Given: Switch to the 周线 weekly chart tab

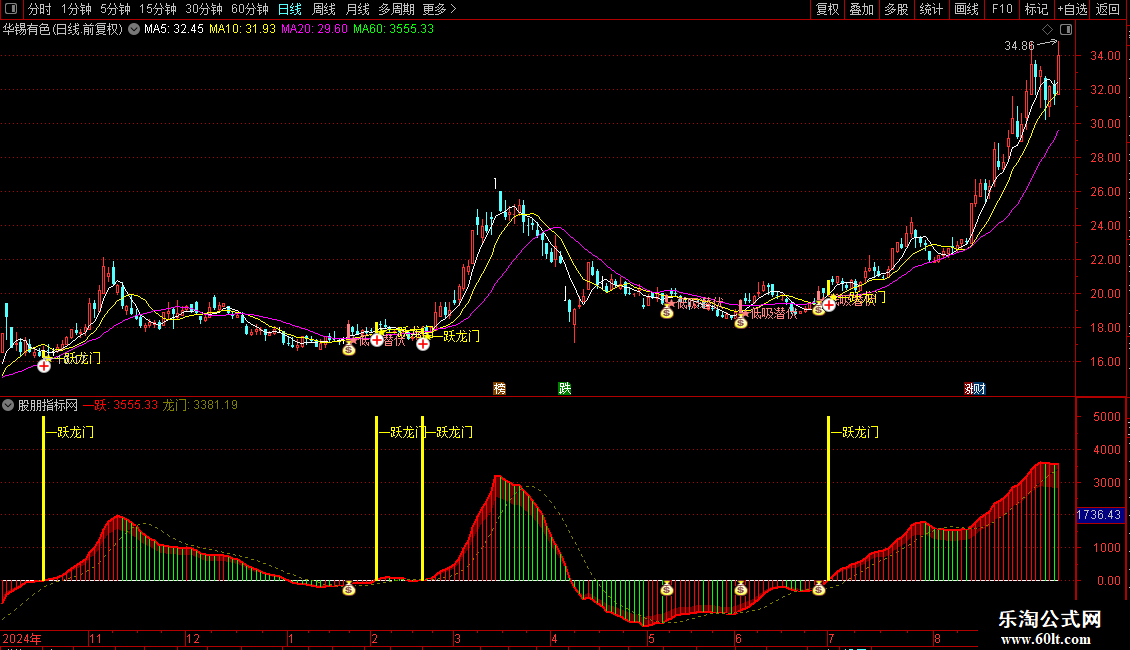Looking at the screenshot, I should (324, 9).
